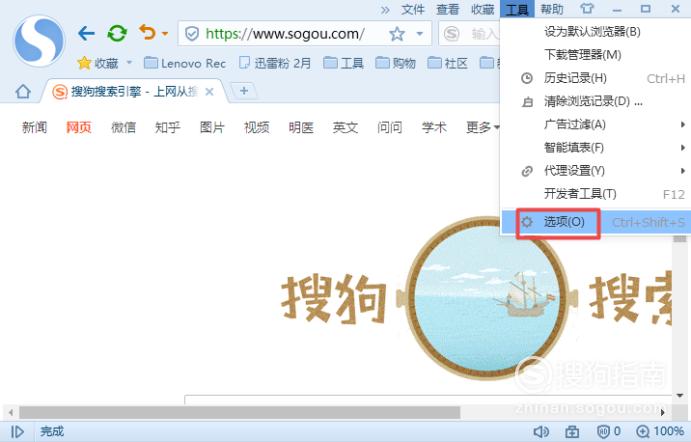The width and height of the screenshot is (691, 442).
Task: Open 迅雷粉 2月 bookmark
Action: tap(275, 63)
